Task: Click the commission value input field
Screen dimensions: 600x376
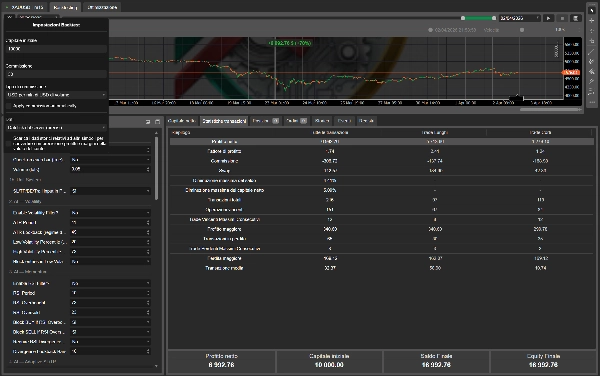Action: point(56,74)
